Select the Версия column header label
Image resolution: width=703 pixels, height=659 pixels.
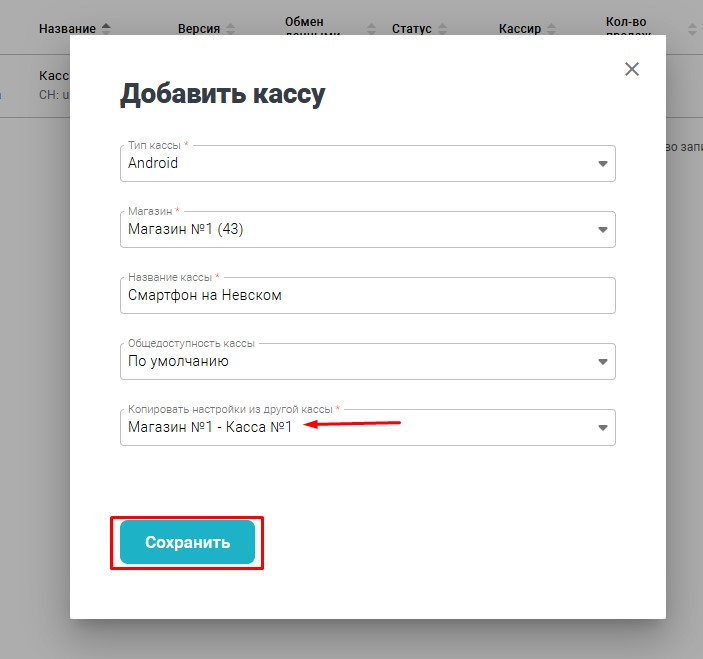pos(198,29)
